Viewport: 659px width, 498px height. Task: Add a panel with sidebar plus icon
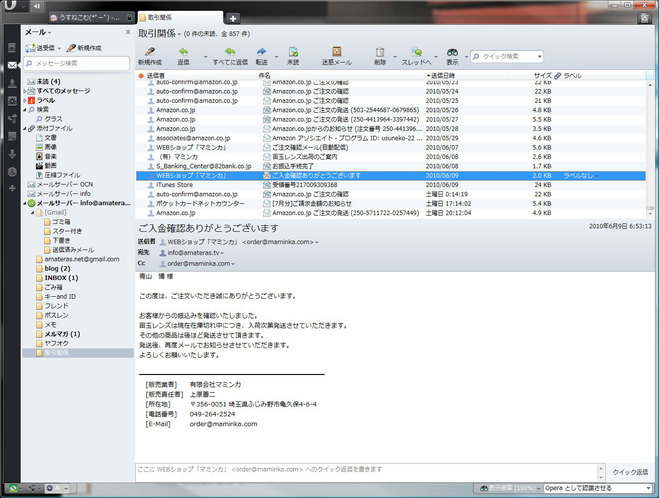click(x=12, y=188)
